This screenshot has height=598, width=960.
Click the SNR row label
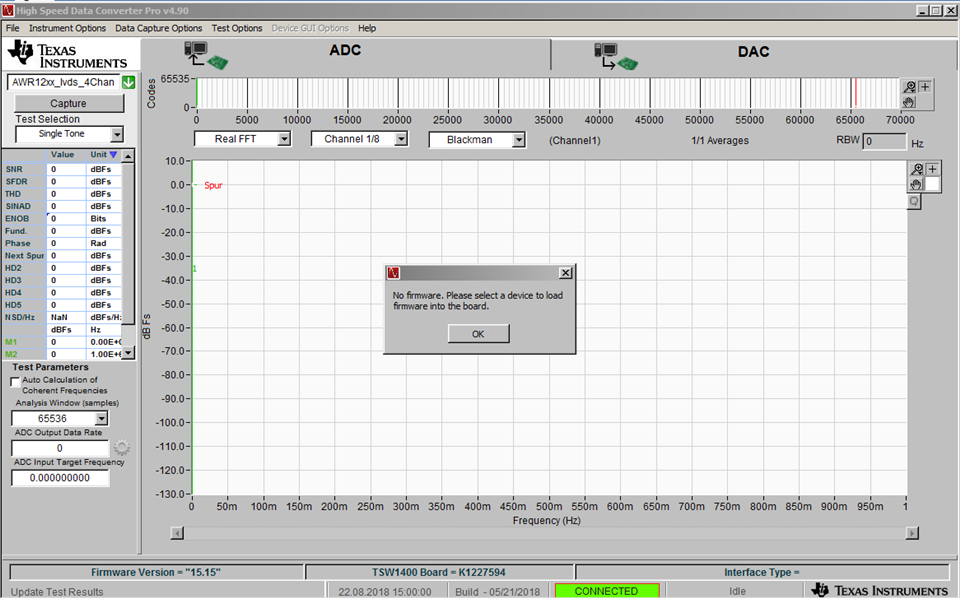[14, 169]
